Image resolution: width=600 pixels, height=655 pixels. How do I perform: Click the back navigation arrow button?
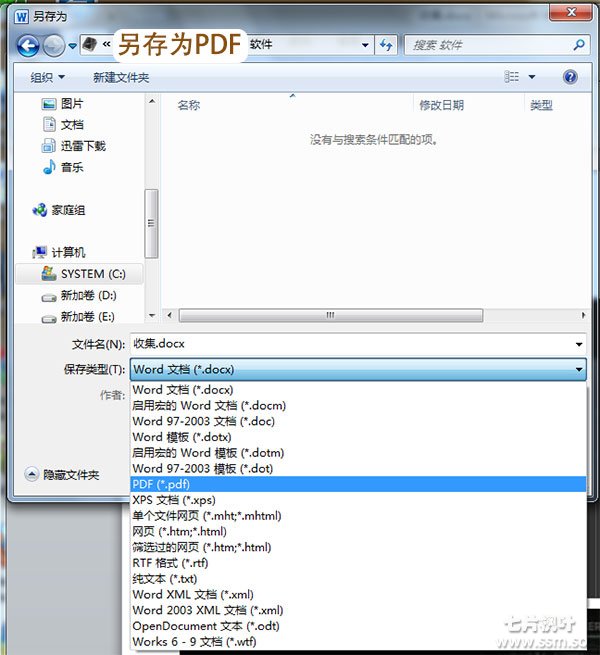[x=28, y=45]
